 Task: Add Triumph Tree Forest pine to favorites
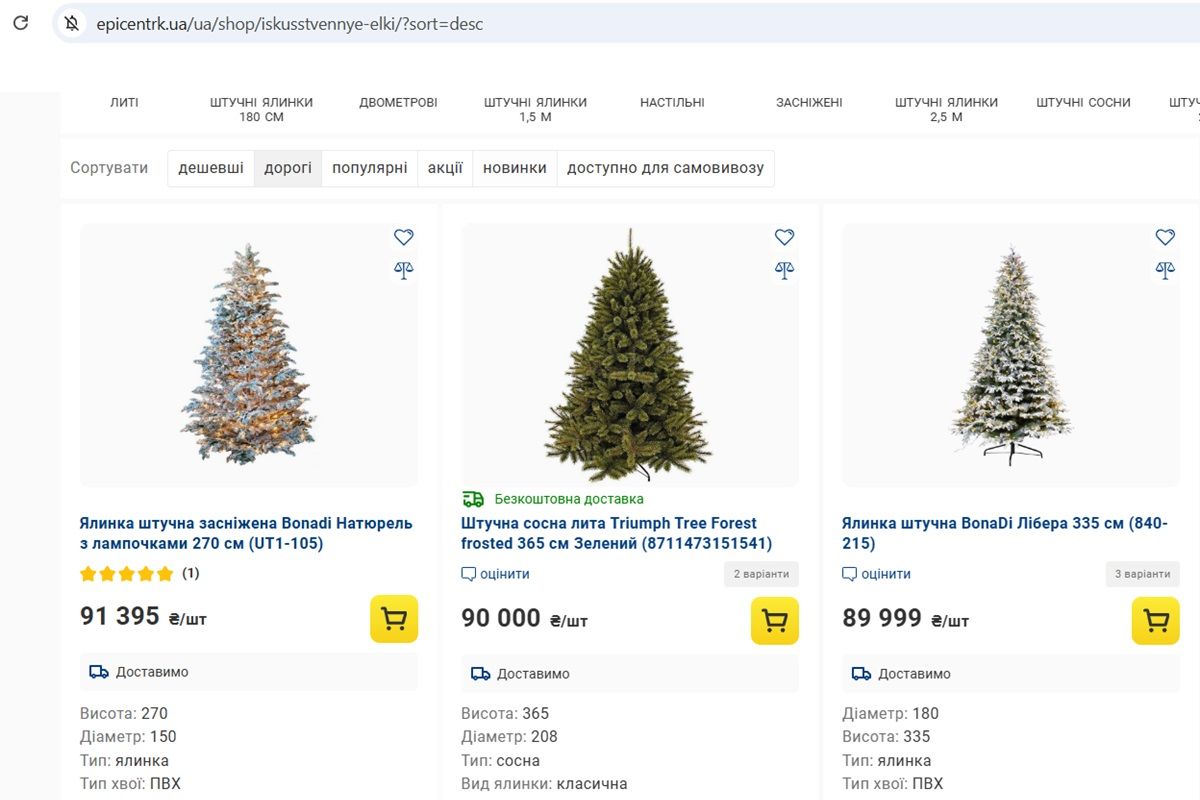coord(784,237)
